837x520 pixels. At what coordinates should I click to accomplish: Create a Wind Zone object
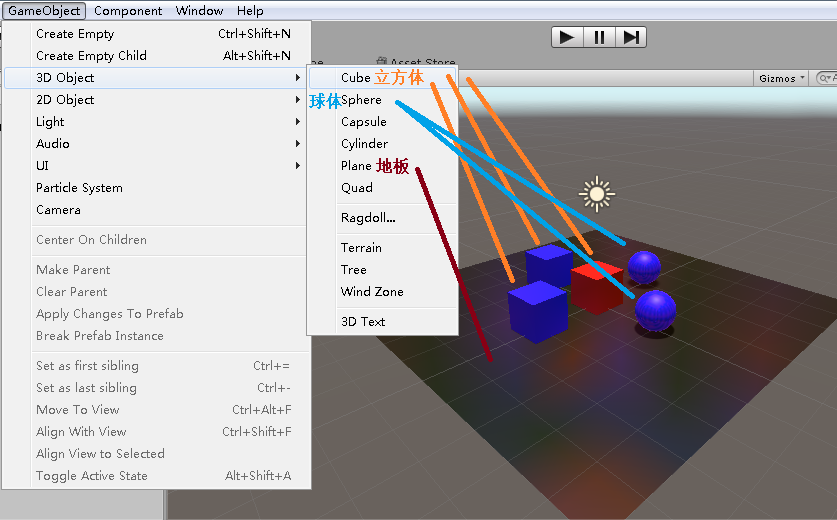[383, 291]
